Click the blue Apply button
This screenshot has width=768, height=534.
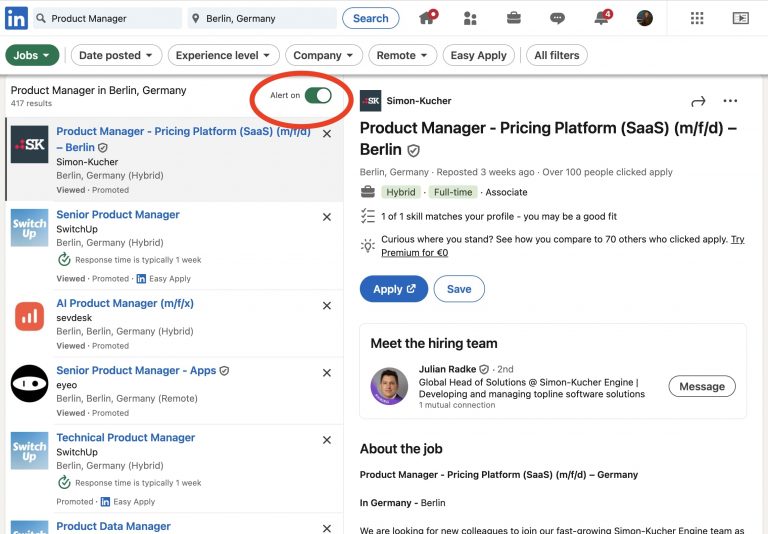click(x=393, y=289)
